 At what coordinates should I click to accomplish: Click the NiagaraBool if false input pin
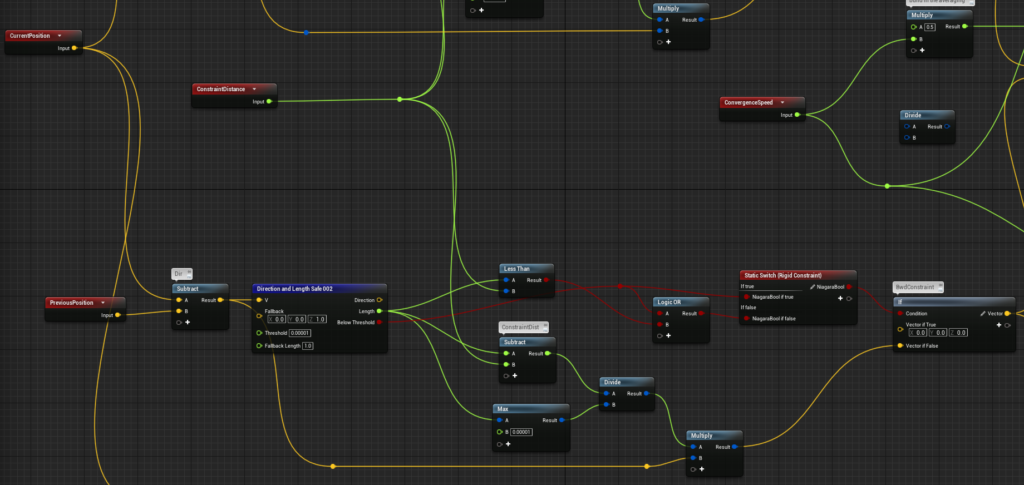(x=746, y=319)
